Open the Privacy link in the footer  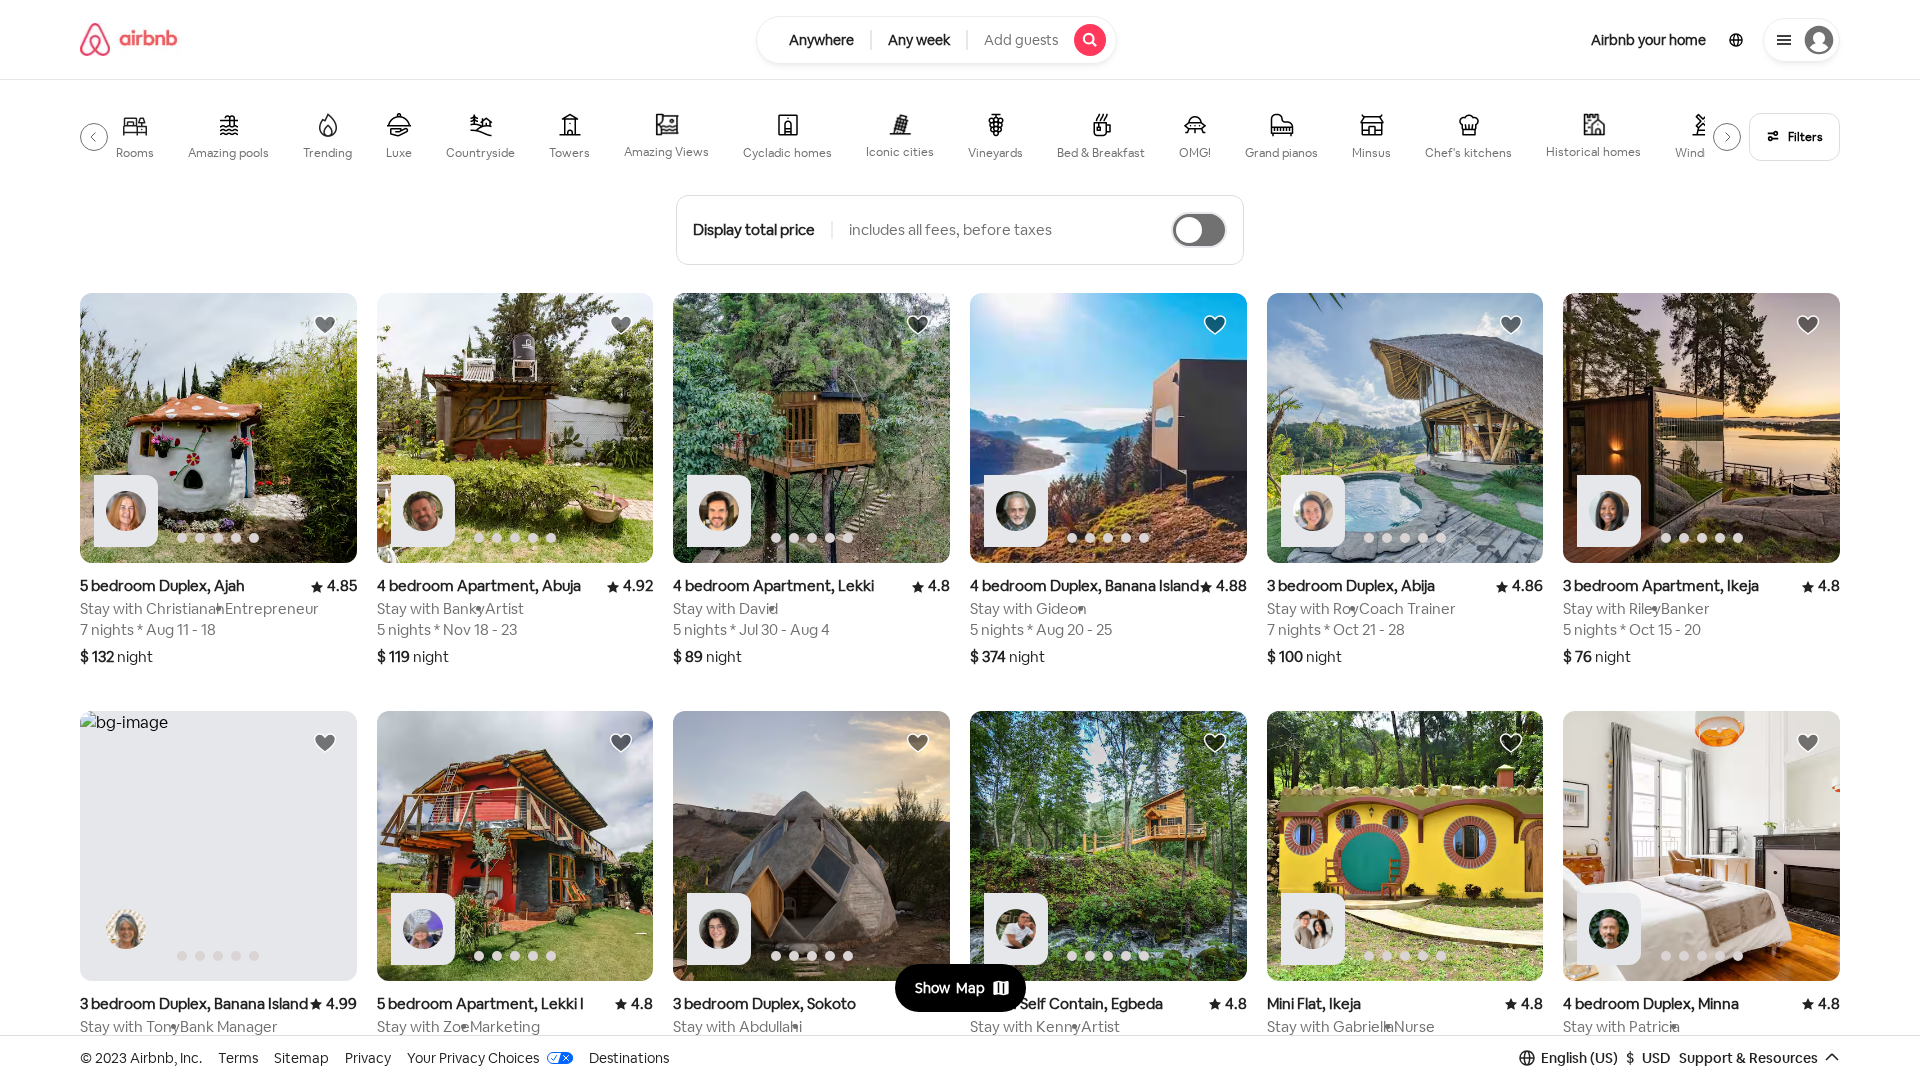(367, 1057)
